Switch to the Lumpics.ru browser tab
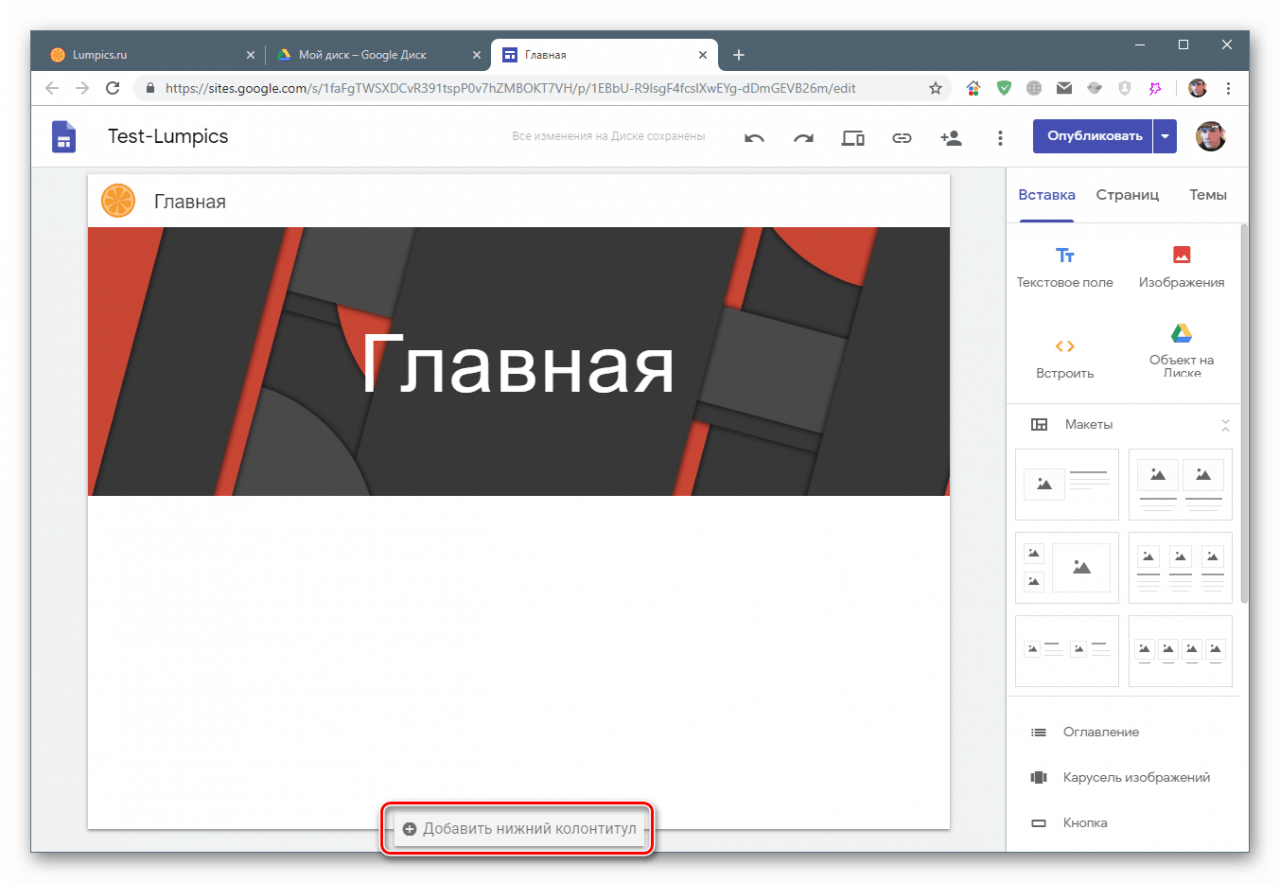Image resolution: width=1280 pixels, height=883 pixels. click(x=148, y=55)
